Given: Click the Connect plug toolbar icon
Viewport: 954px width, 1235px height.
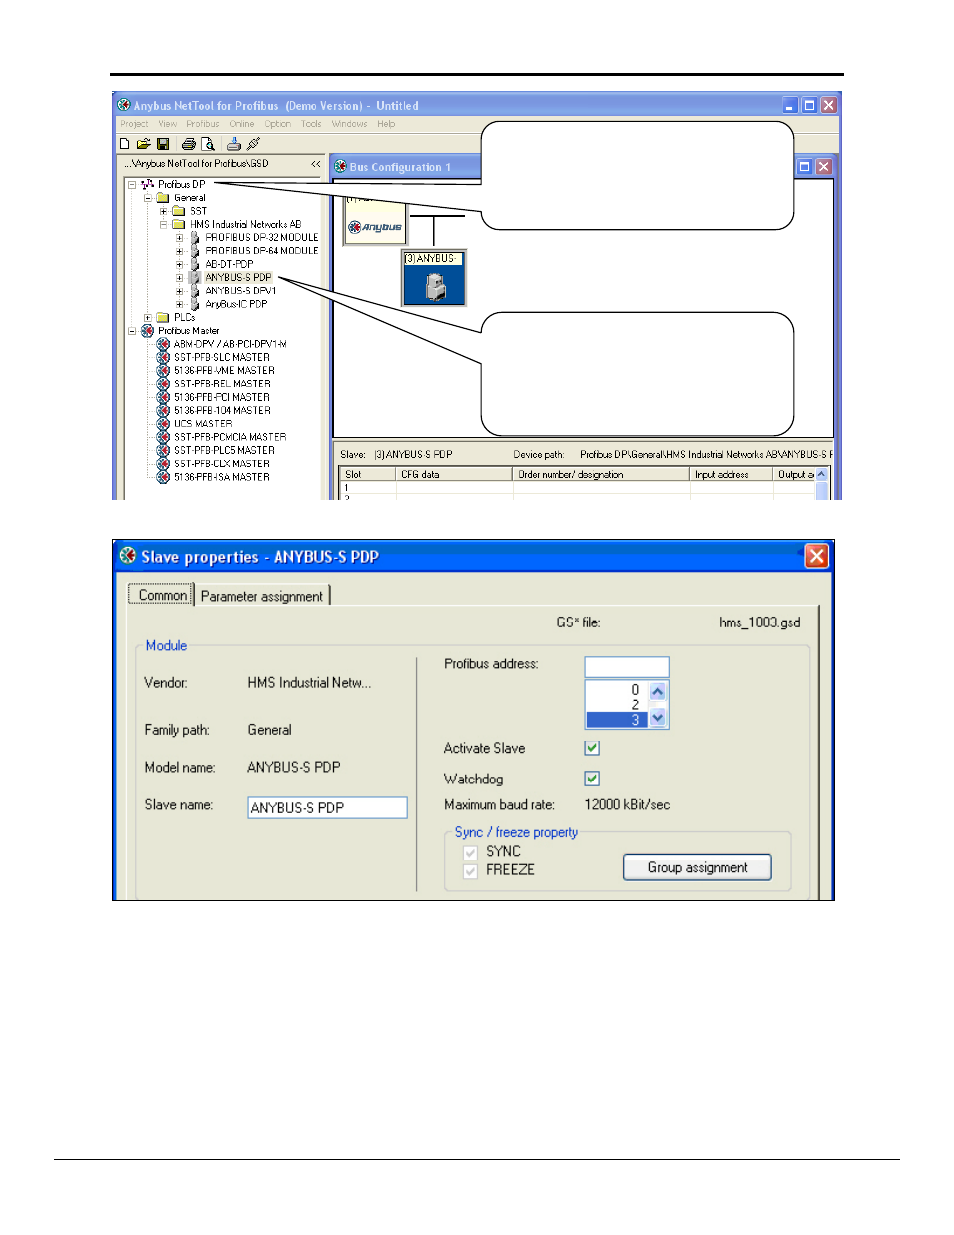Looking at the screenshot, I should click(253, 144).
